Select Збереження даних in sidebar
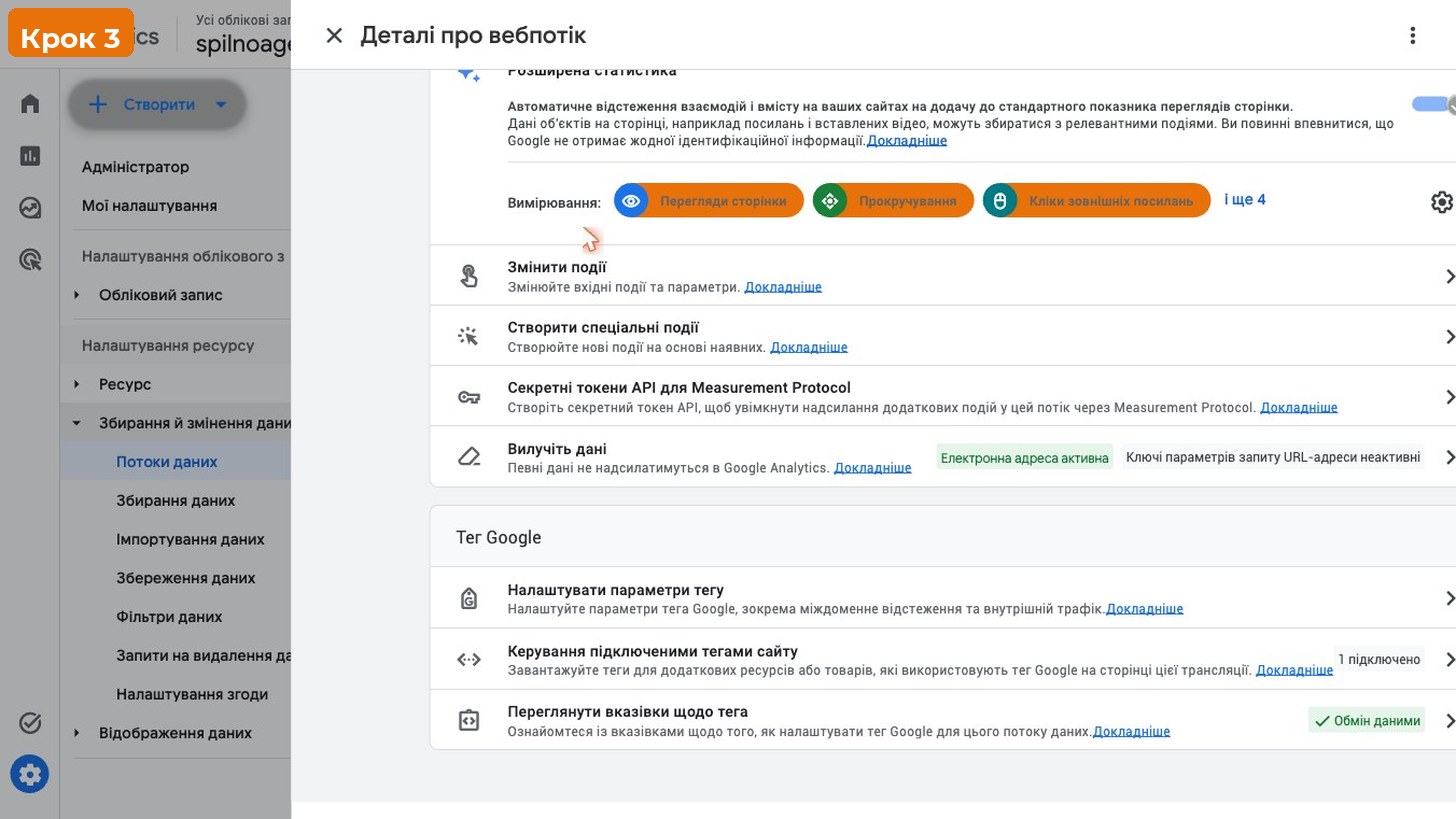The width and height of the screenshot is (1456, 819). coord(185,578)
